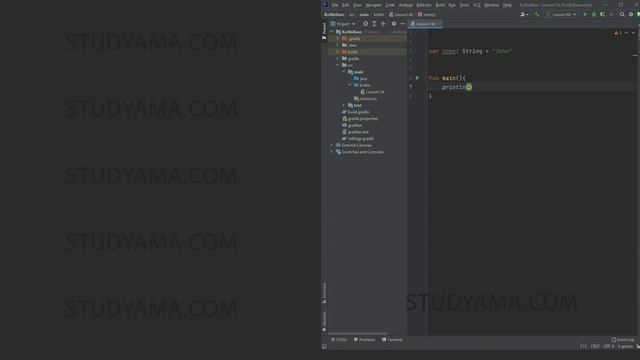Open the VCS menu
Image resolution: width=640 pixels, height=360 pixels.
tap(477, 5)
